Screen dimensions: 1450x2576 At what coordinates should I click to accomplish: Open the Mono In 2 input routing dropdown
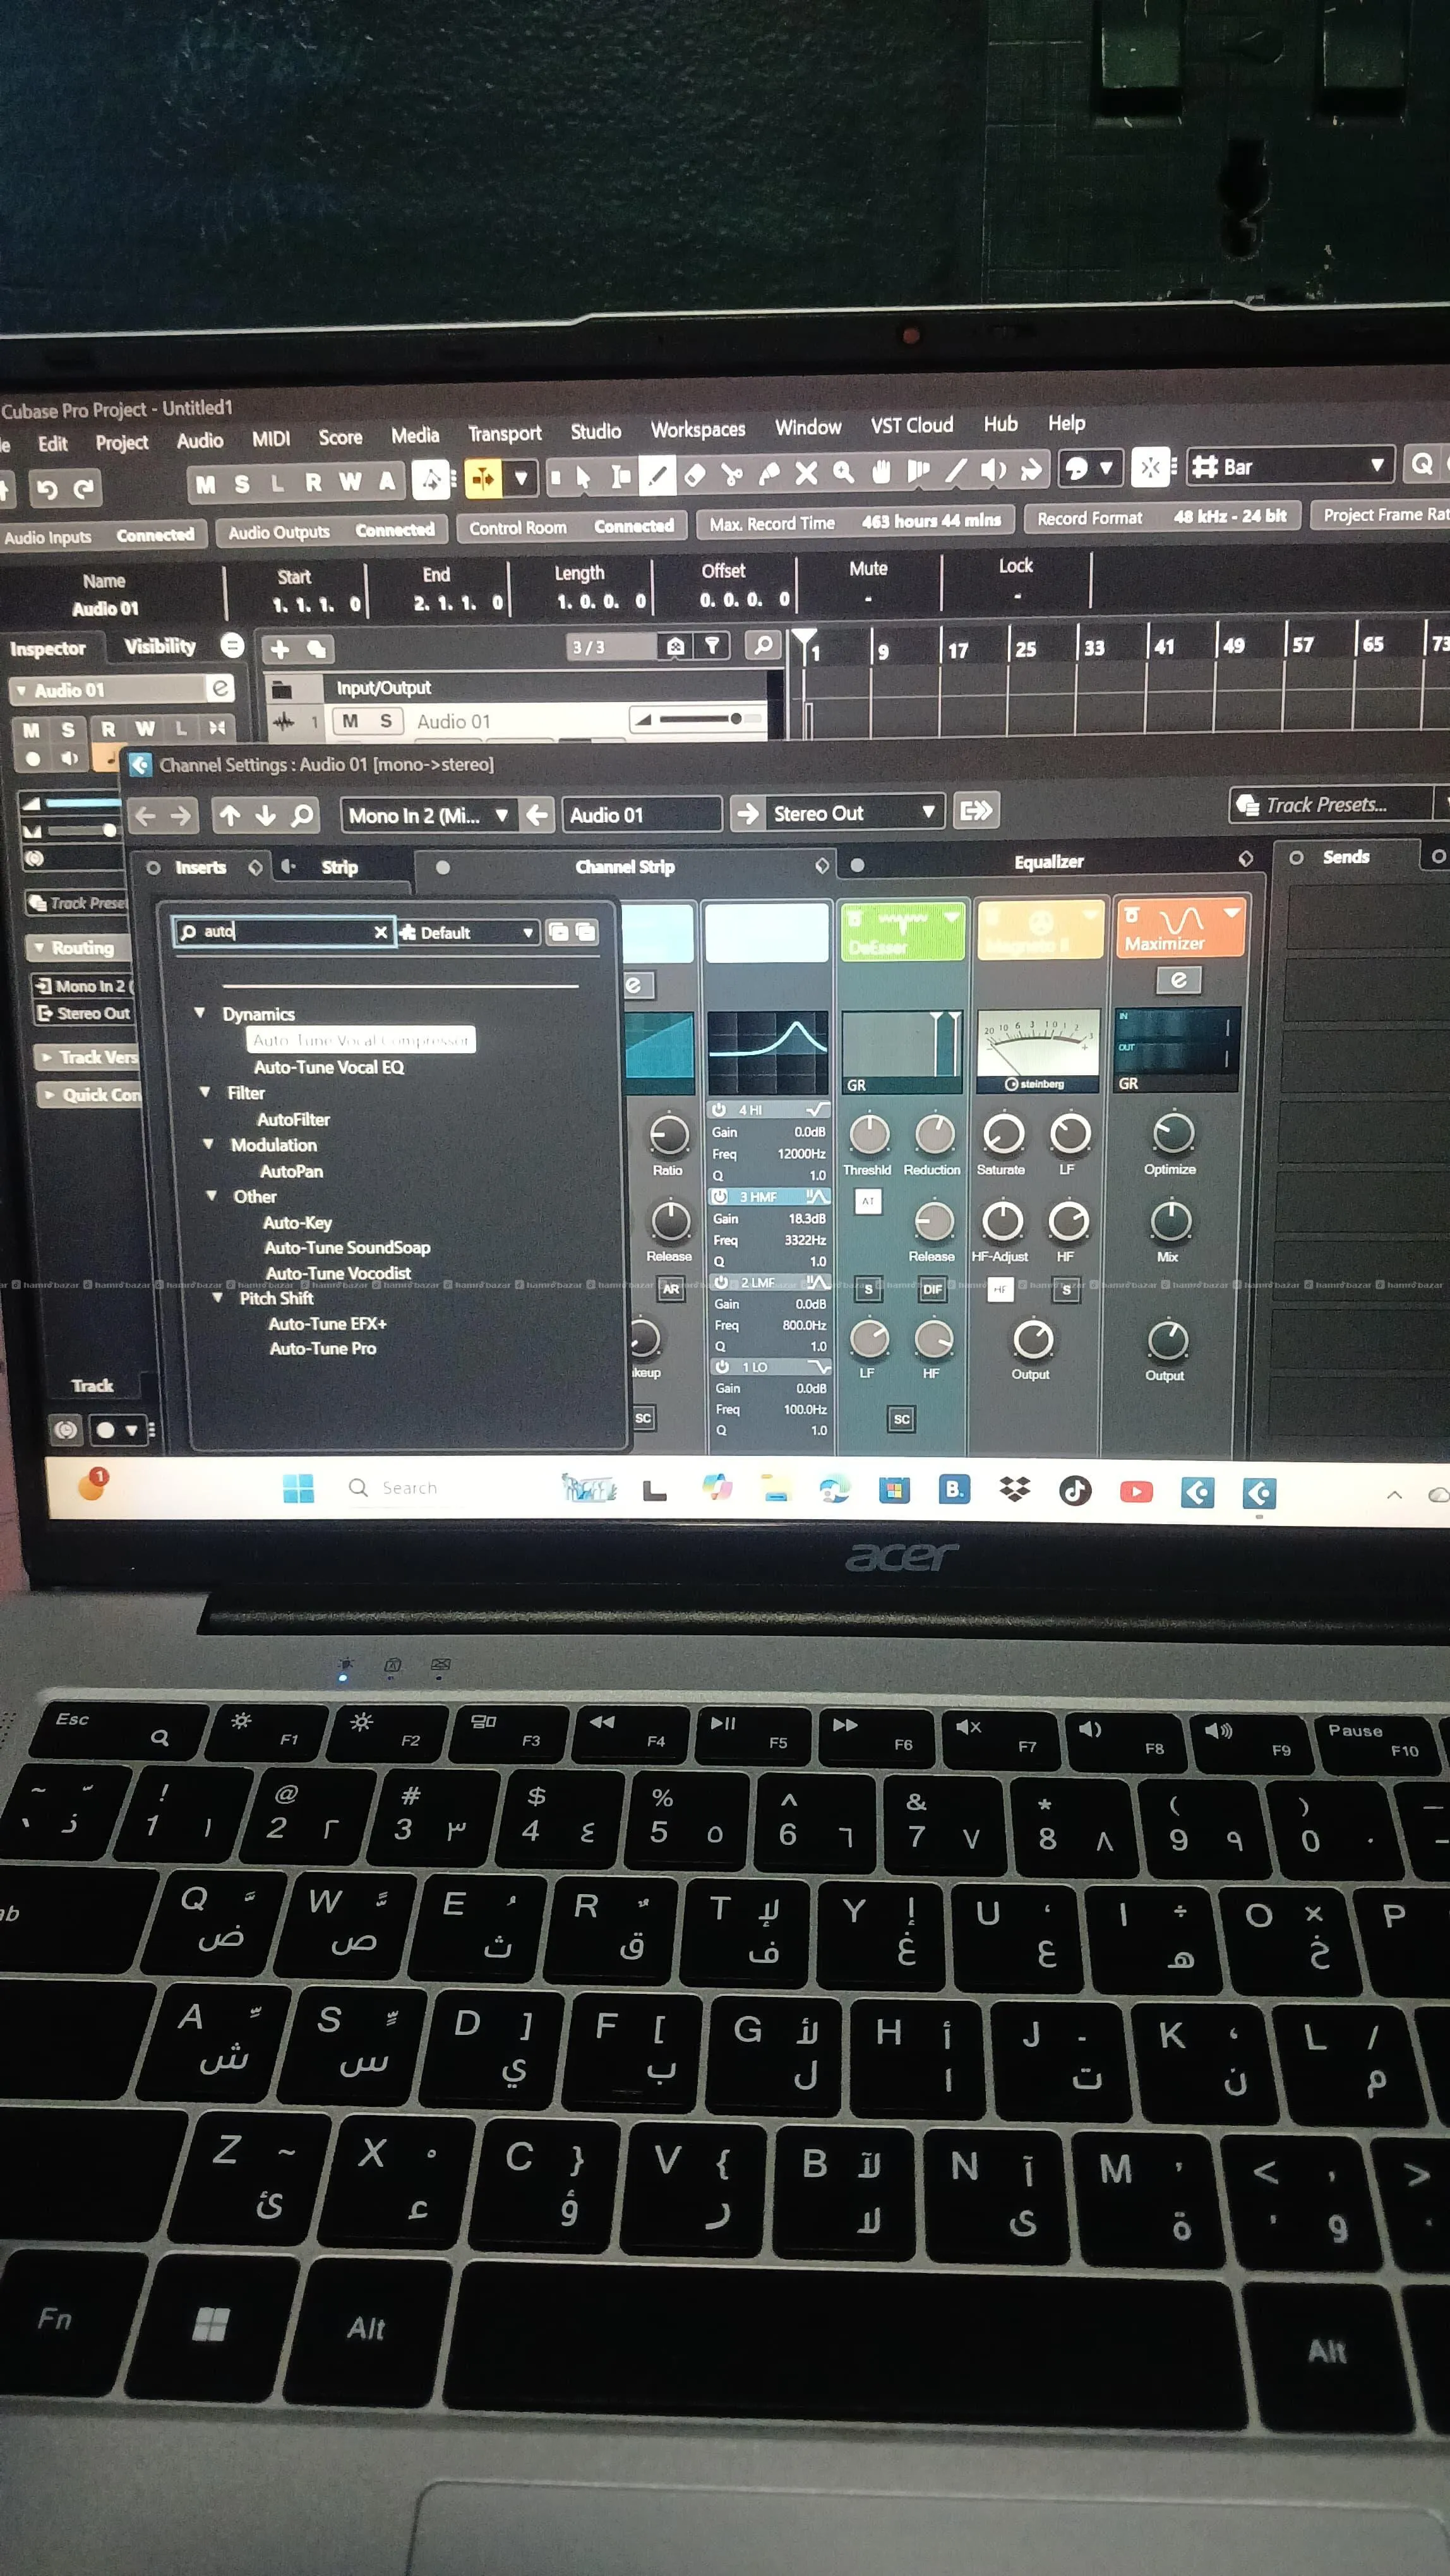[429, 815]
